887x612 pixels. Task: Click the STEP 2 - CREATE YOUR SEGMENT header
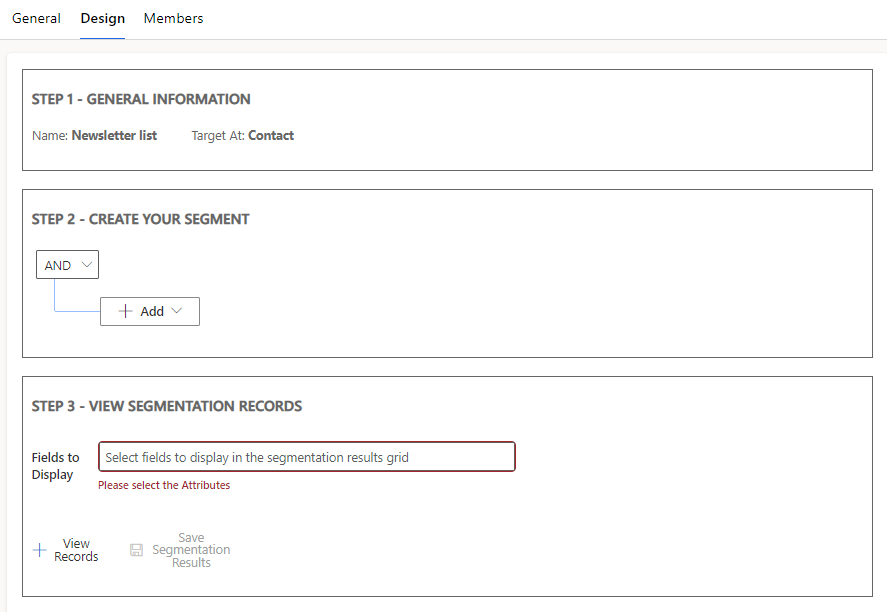click(140, 219)
